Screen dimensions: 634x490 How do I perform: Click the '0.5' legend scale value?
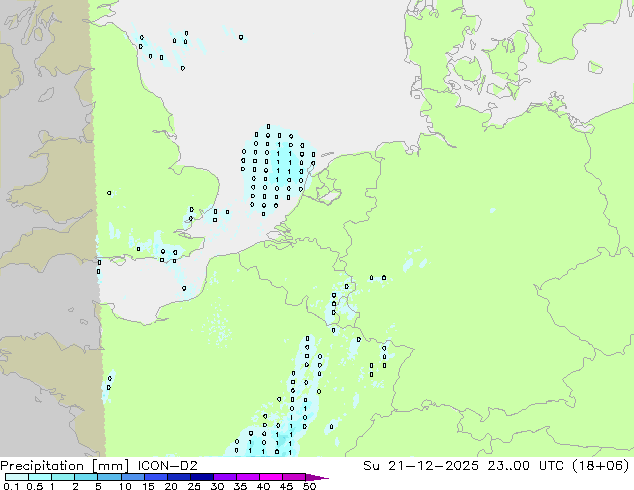pyautogui.click(x=35, y=486)
